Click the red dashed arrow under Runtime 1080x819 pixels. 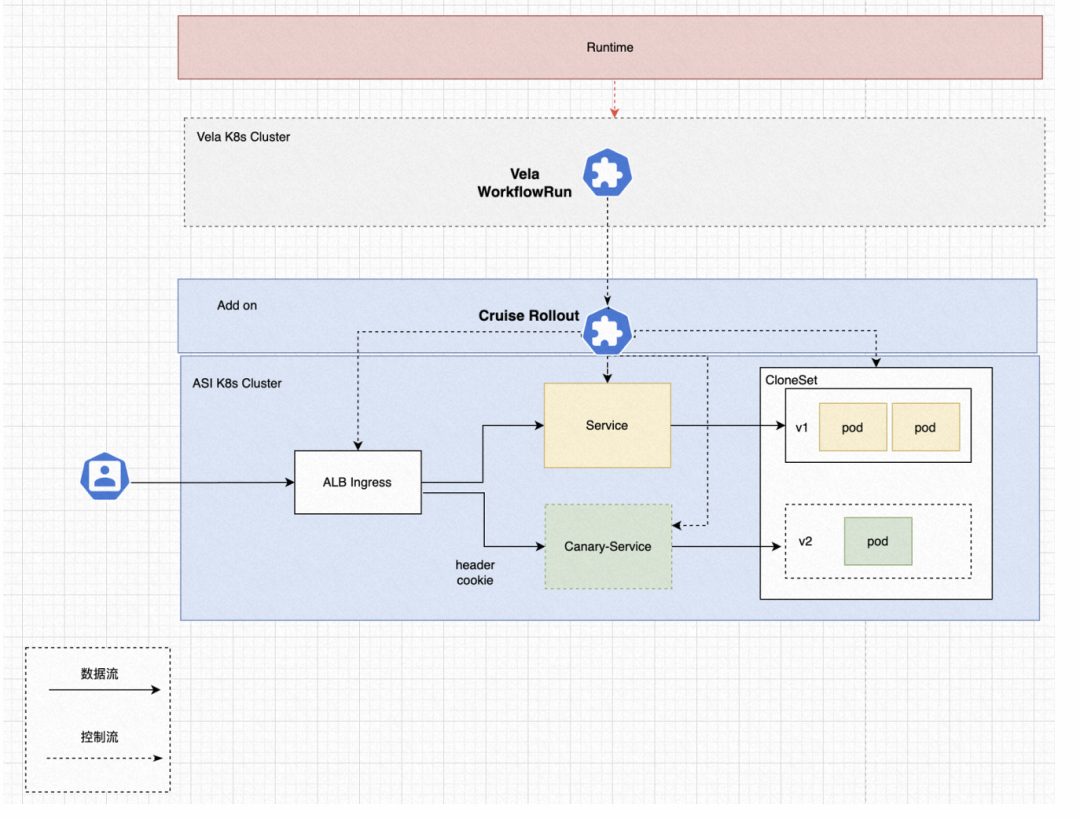(x=614, y=99)
